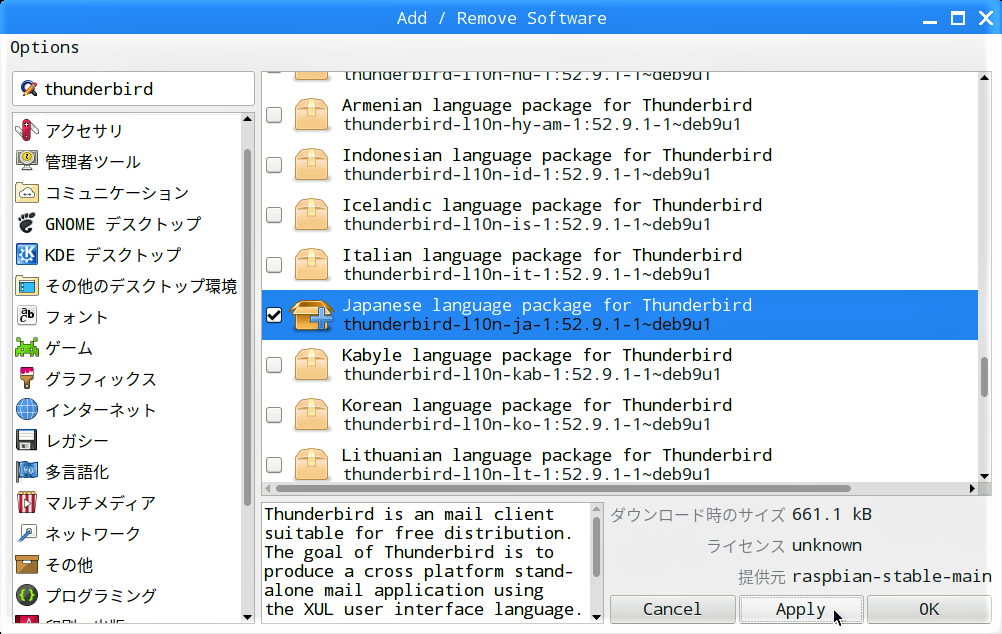Select the 管理者ツール category icon
This screenshot has height=634, width=1002.
27,161
